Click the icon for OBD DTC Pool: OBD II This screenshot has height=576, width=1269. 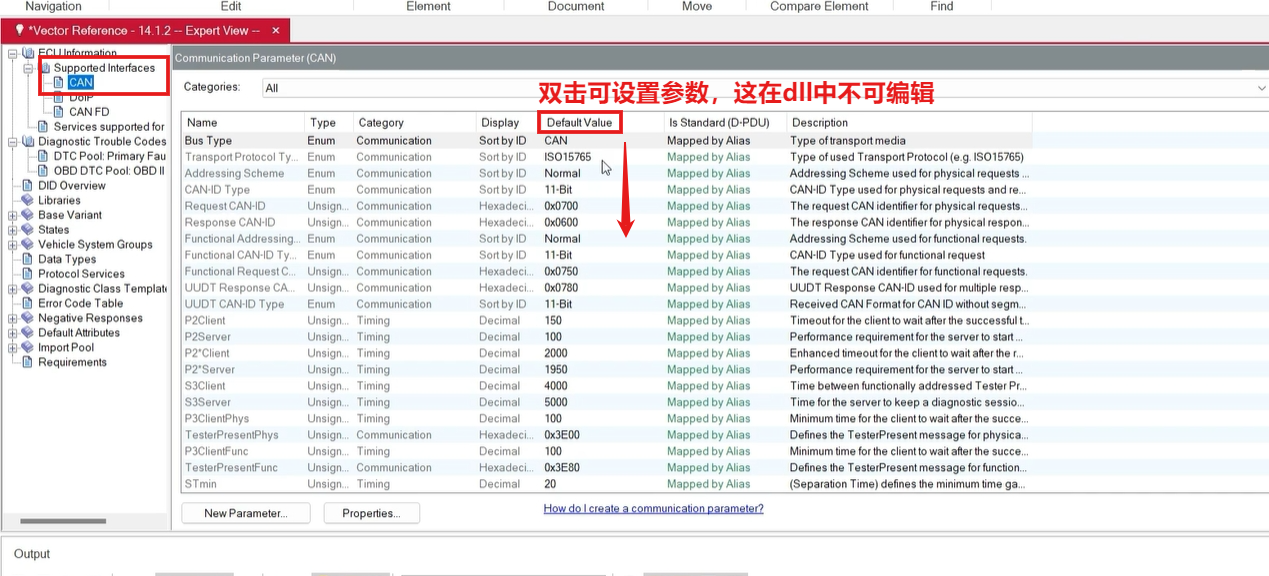pos(44,171)
